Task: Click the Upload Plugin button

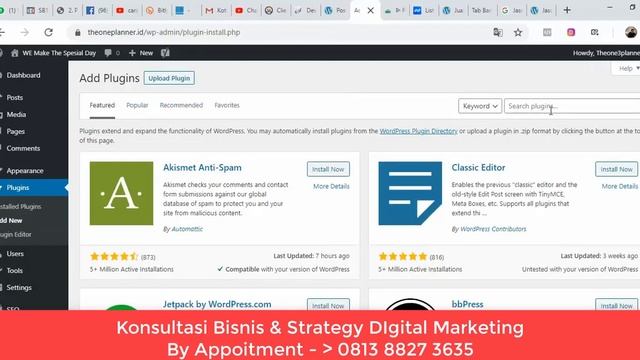Action: tap(169, 78)
